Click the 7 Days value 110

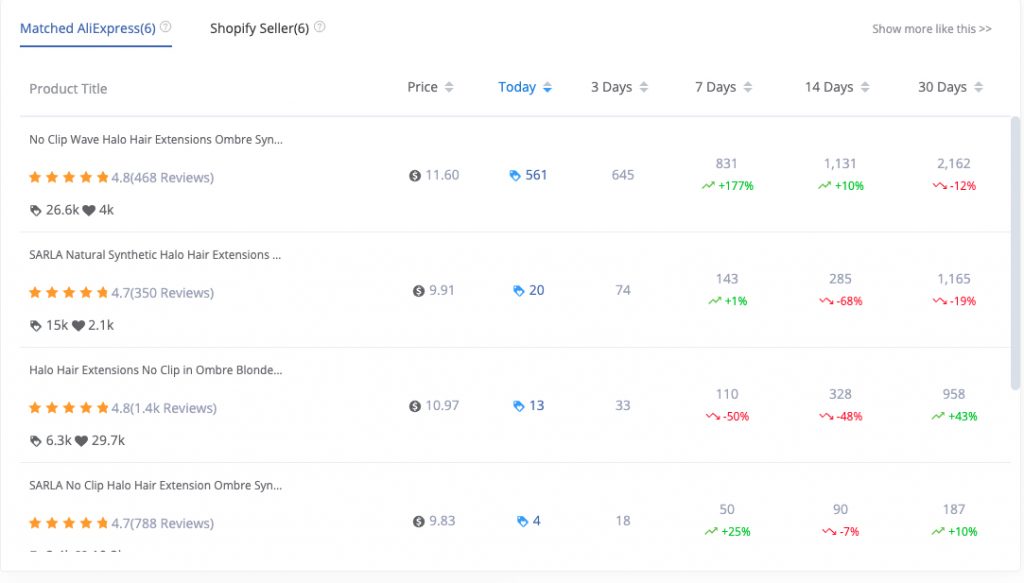point(727,394)
